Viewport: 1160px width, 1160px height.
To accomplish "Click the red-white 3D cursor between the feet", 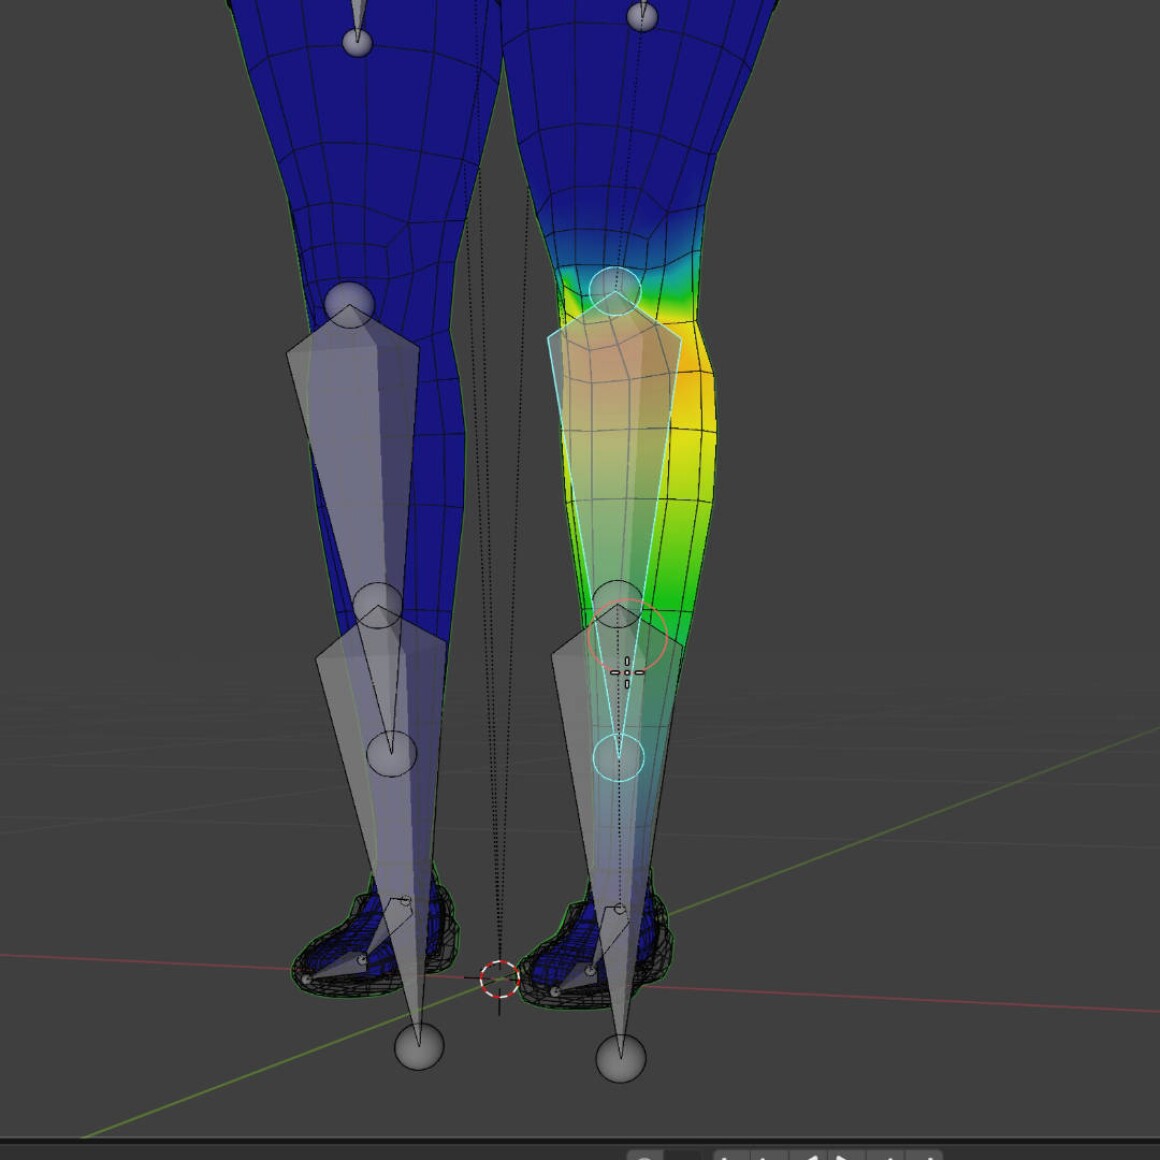I will pyautogui.click(x=499, y=979).
